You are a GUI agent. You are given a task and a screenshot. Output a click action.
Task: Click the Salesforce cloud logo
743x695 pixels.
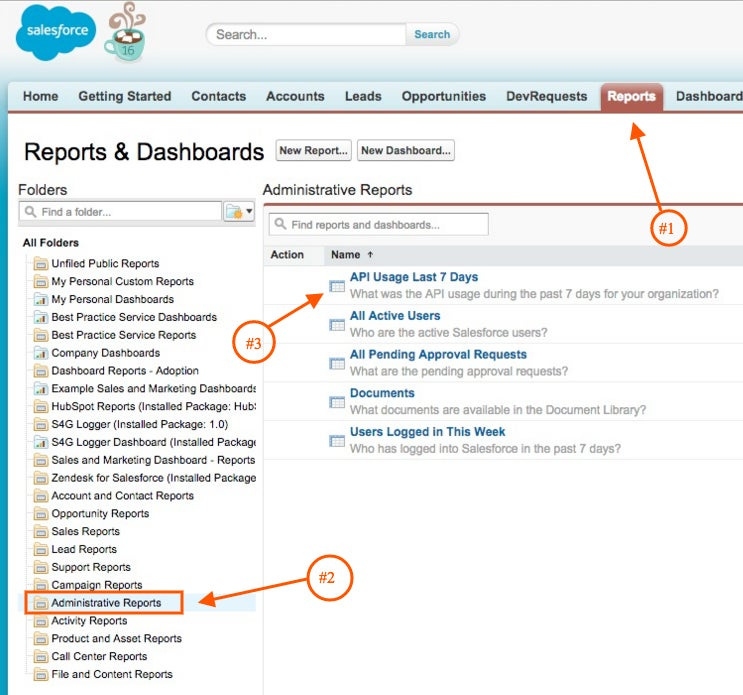[x=55, y=32]
